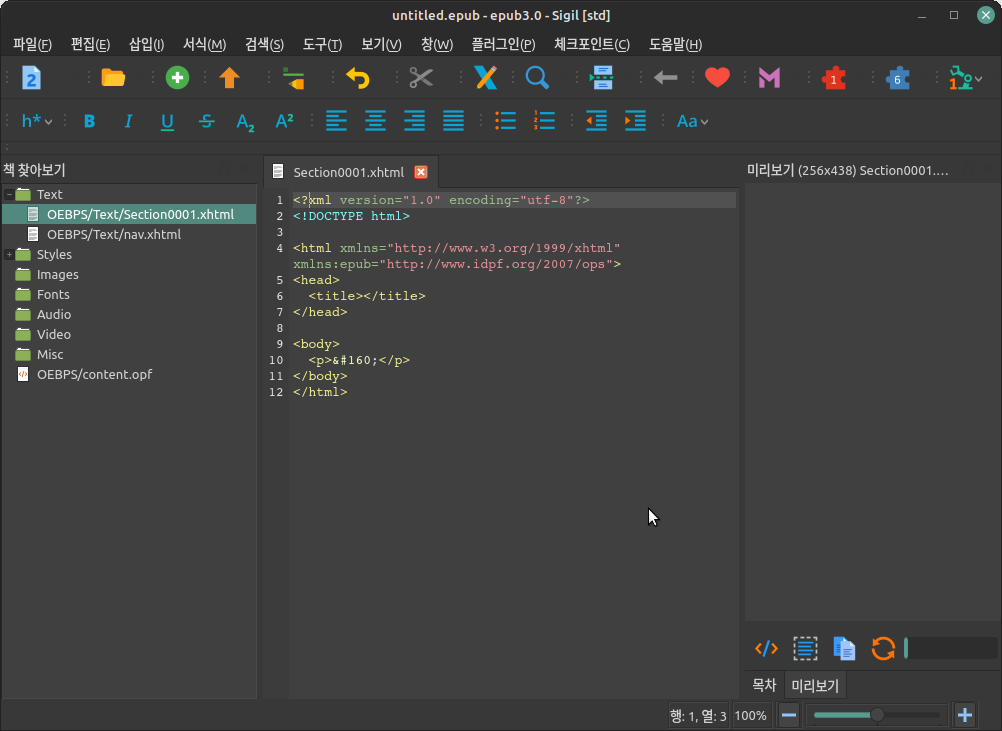Apply Bold formatting
This screenshot has height=731, width=1002.
point(89,121)
